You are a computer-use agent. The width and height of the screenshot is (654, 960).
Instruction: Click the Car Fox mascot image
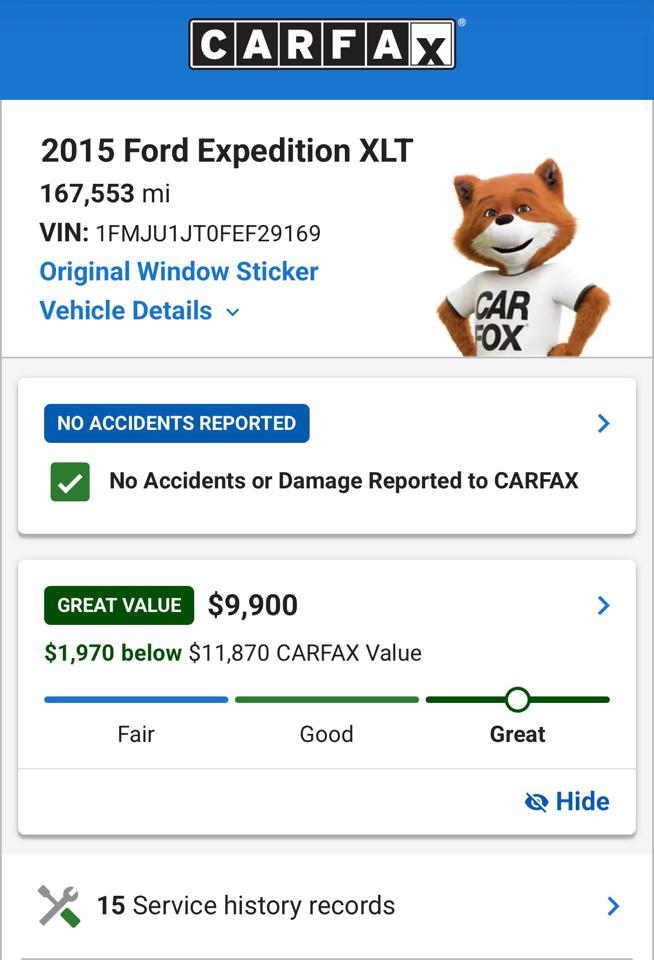pyautogui.click(x=521, y=260)
